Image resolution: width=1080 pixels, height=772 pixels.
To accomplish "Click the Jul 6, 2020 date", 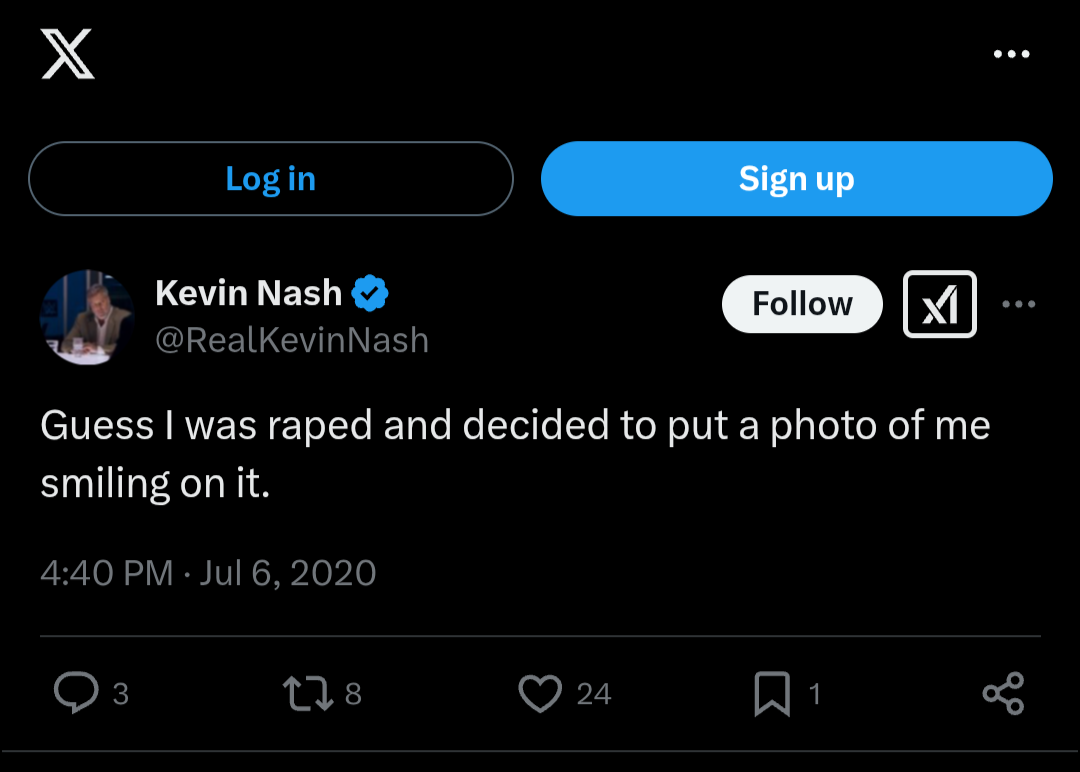I will (x=288, y=573).
